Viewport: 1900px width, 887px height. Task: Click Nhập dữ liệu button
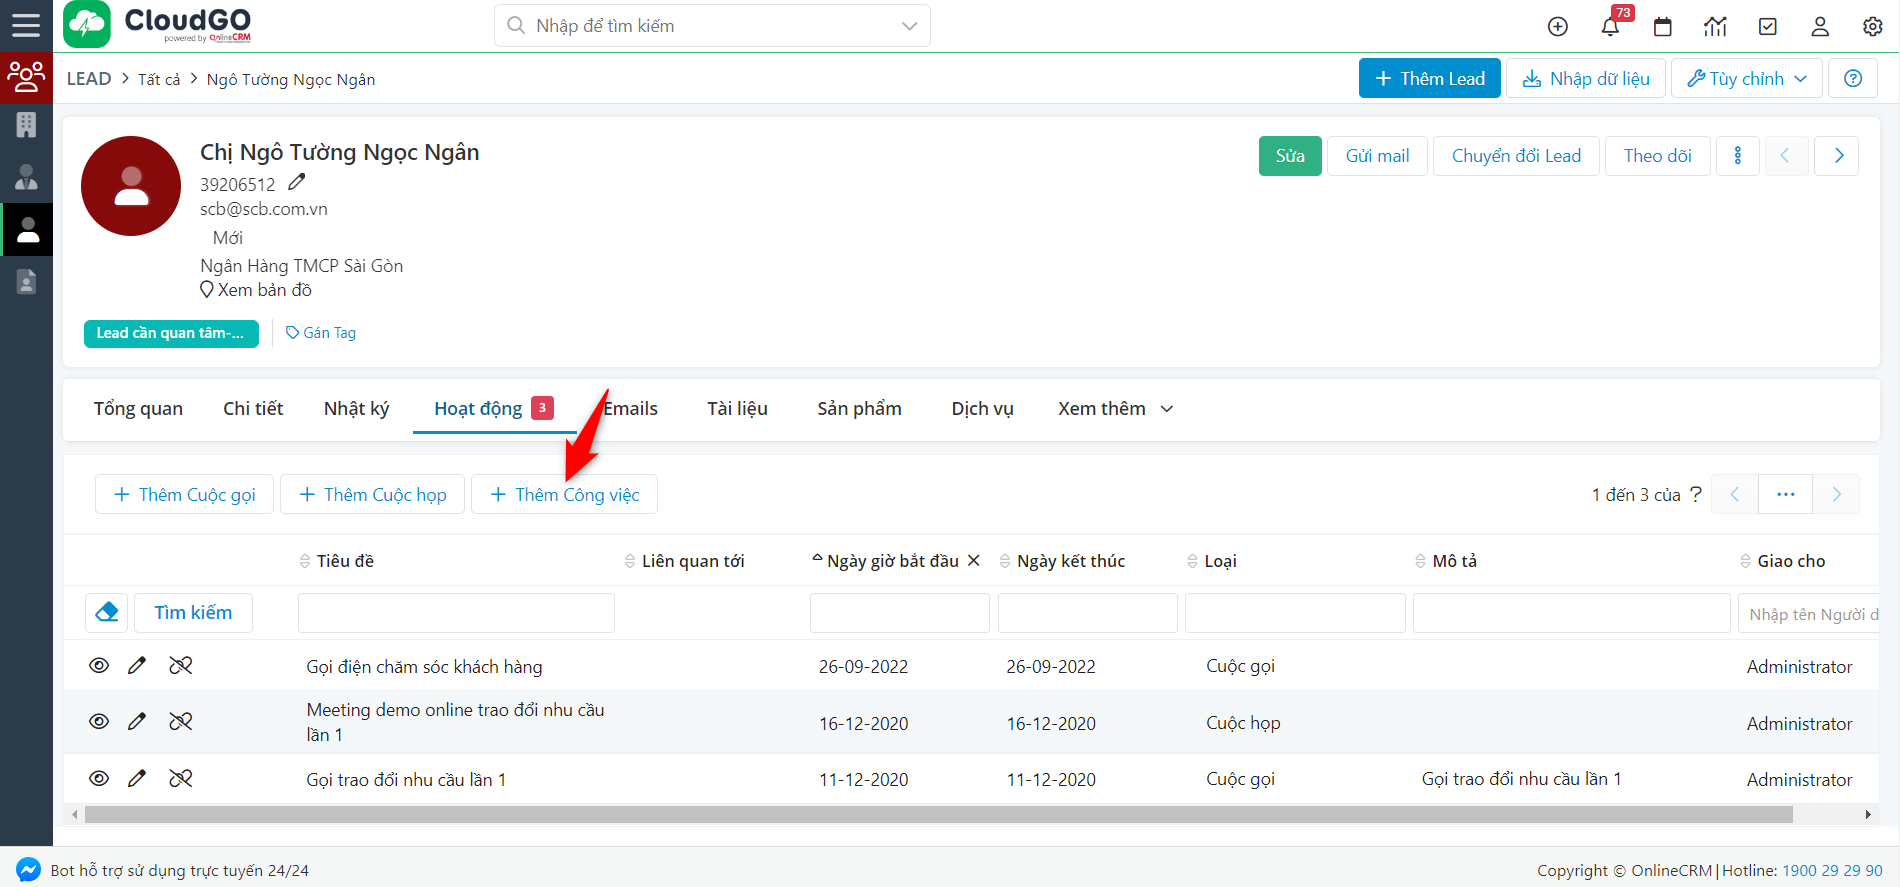(1586, 78)
